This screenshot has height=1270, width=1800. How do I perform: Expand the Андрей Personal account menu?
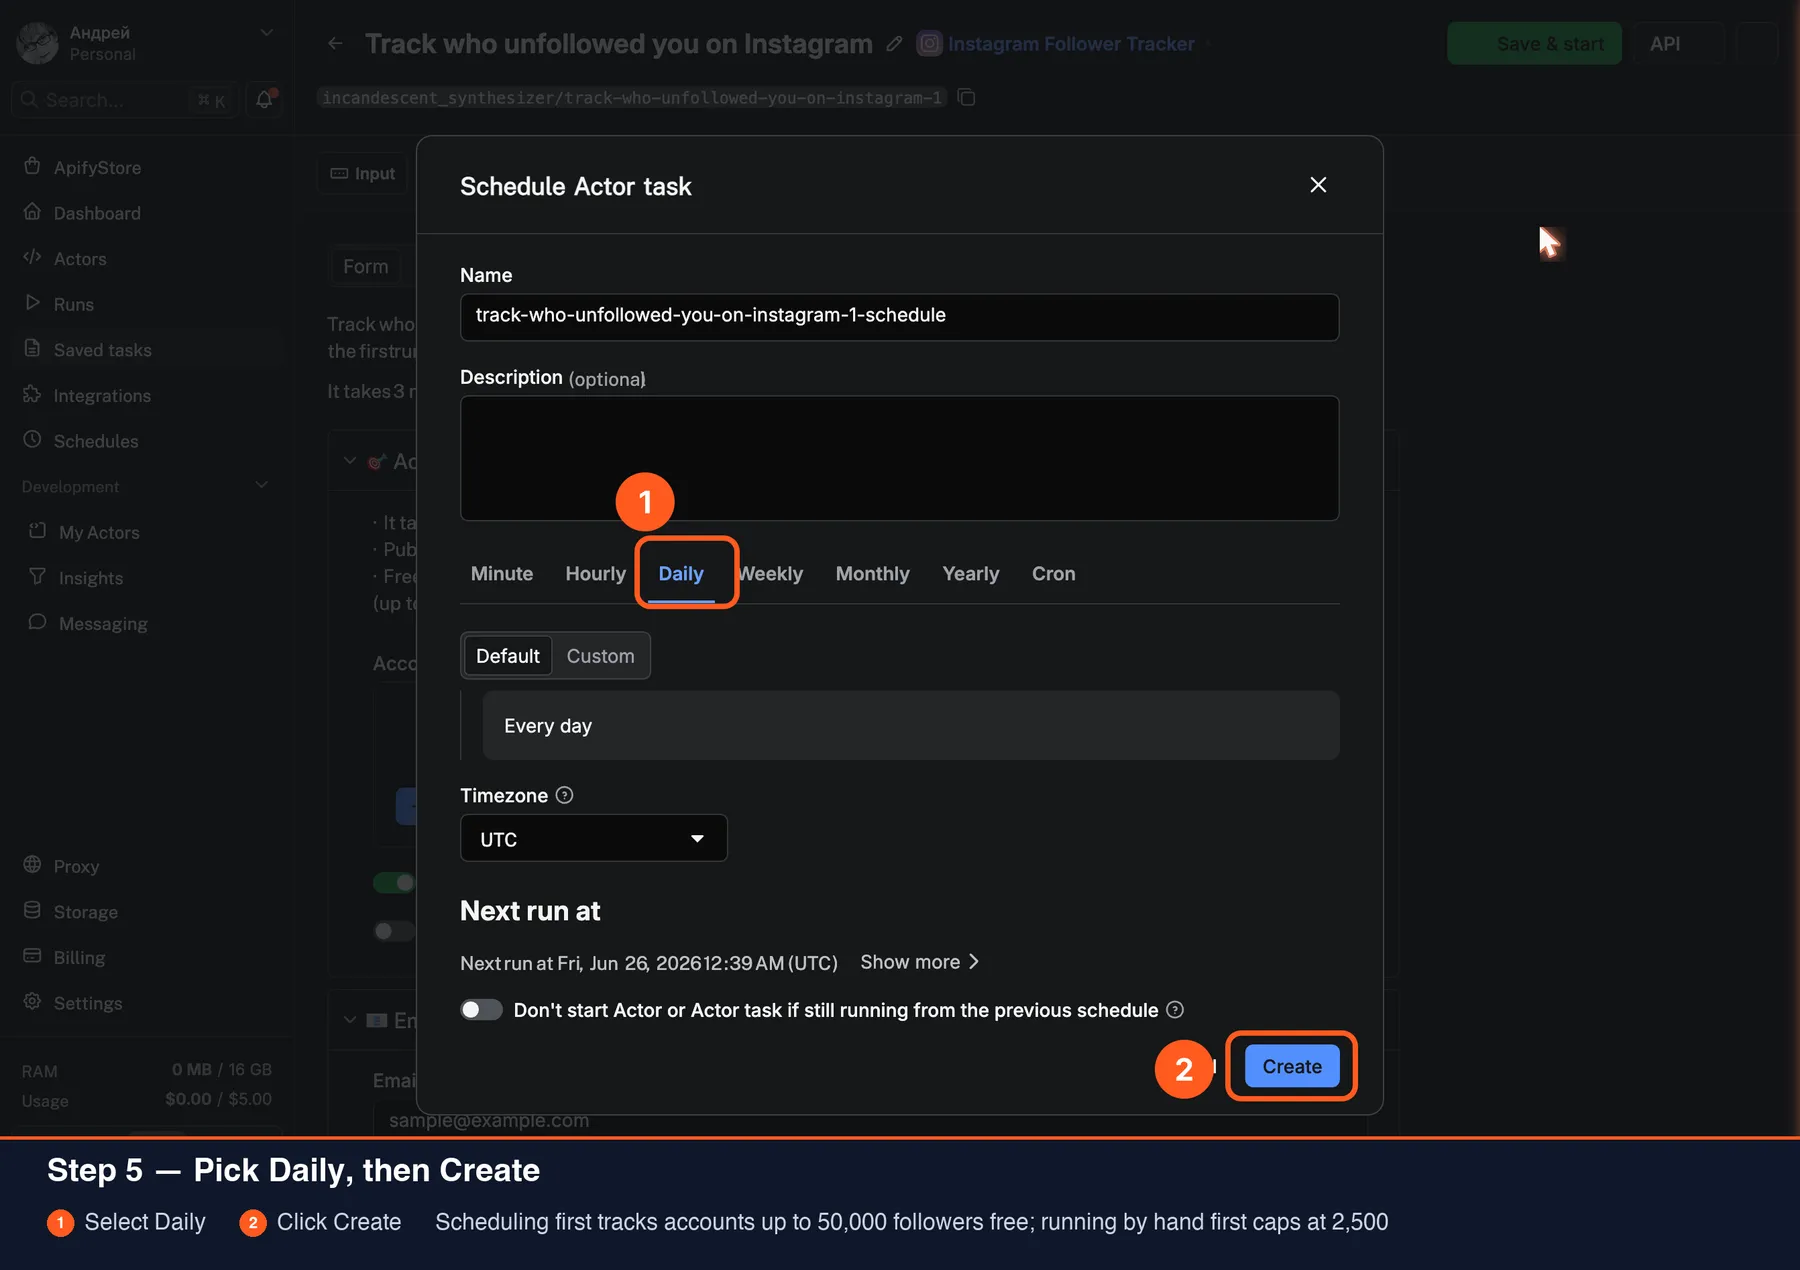click(x=266, y=33)
